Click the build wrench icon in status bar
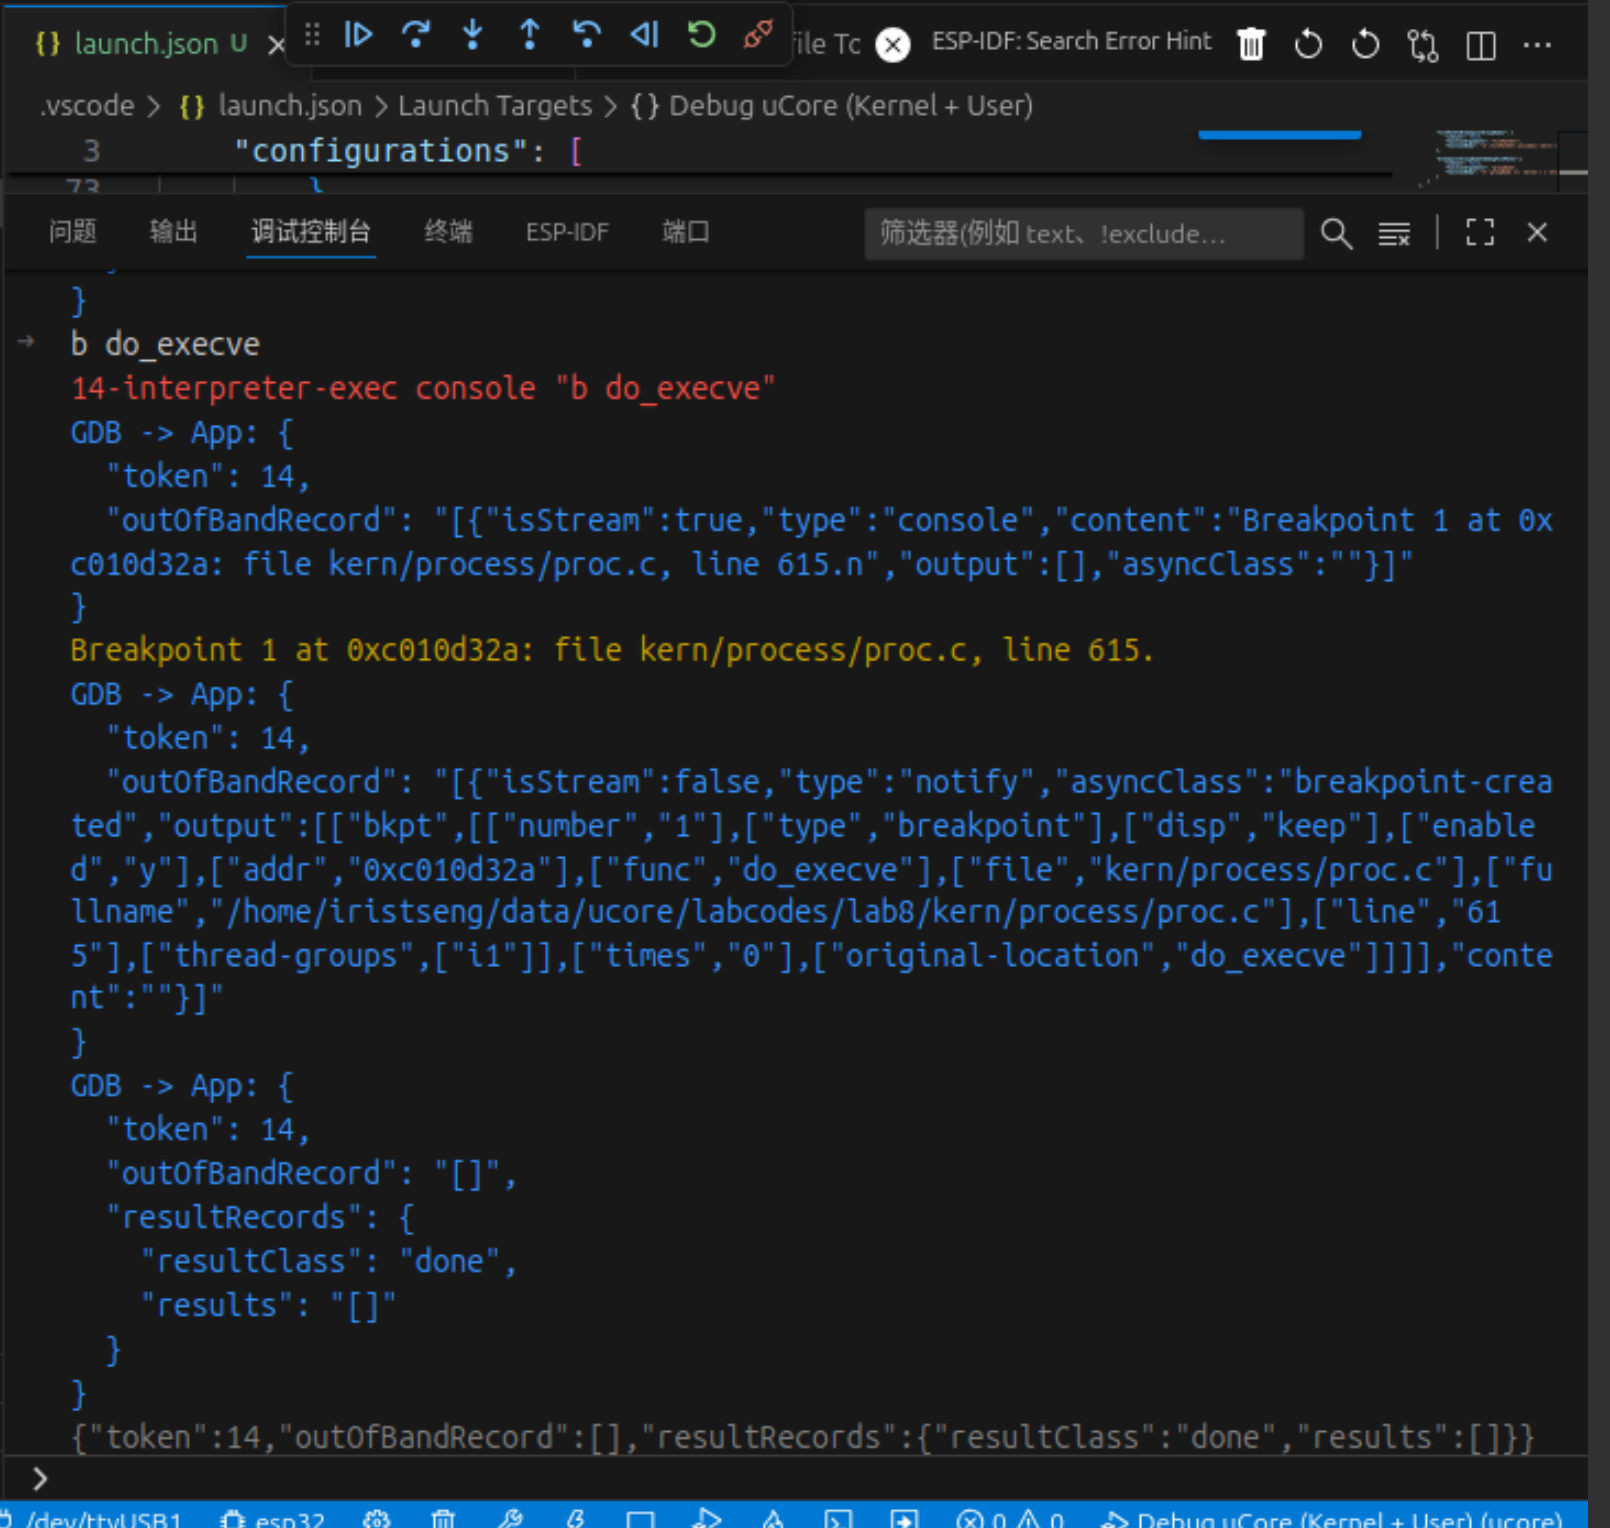Viewport: 1610px width, 1528px height. tap(509, 1518)
